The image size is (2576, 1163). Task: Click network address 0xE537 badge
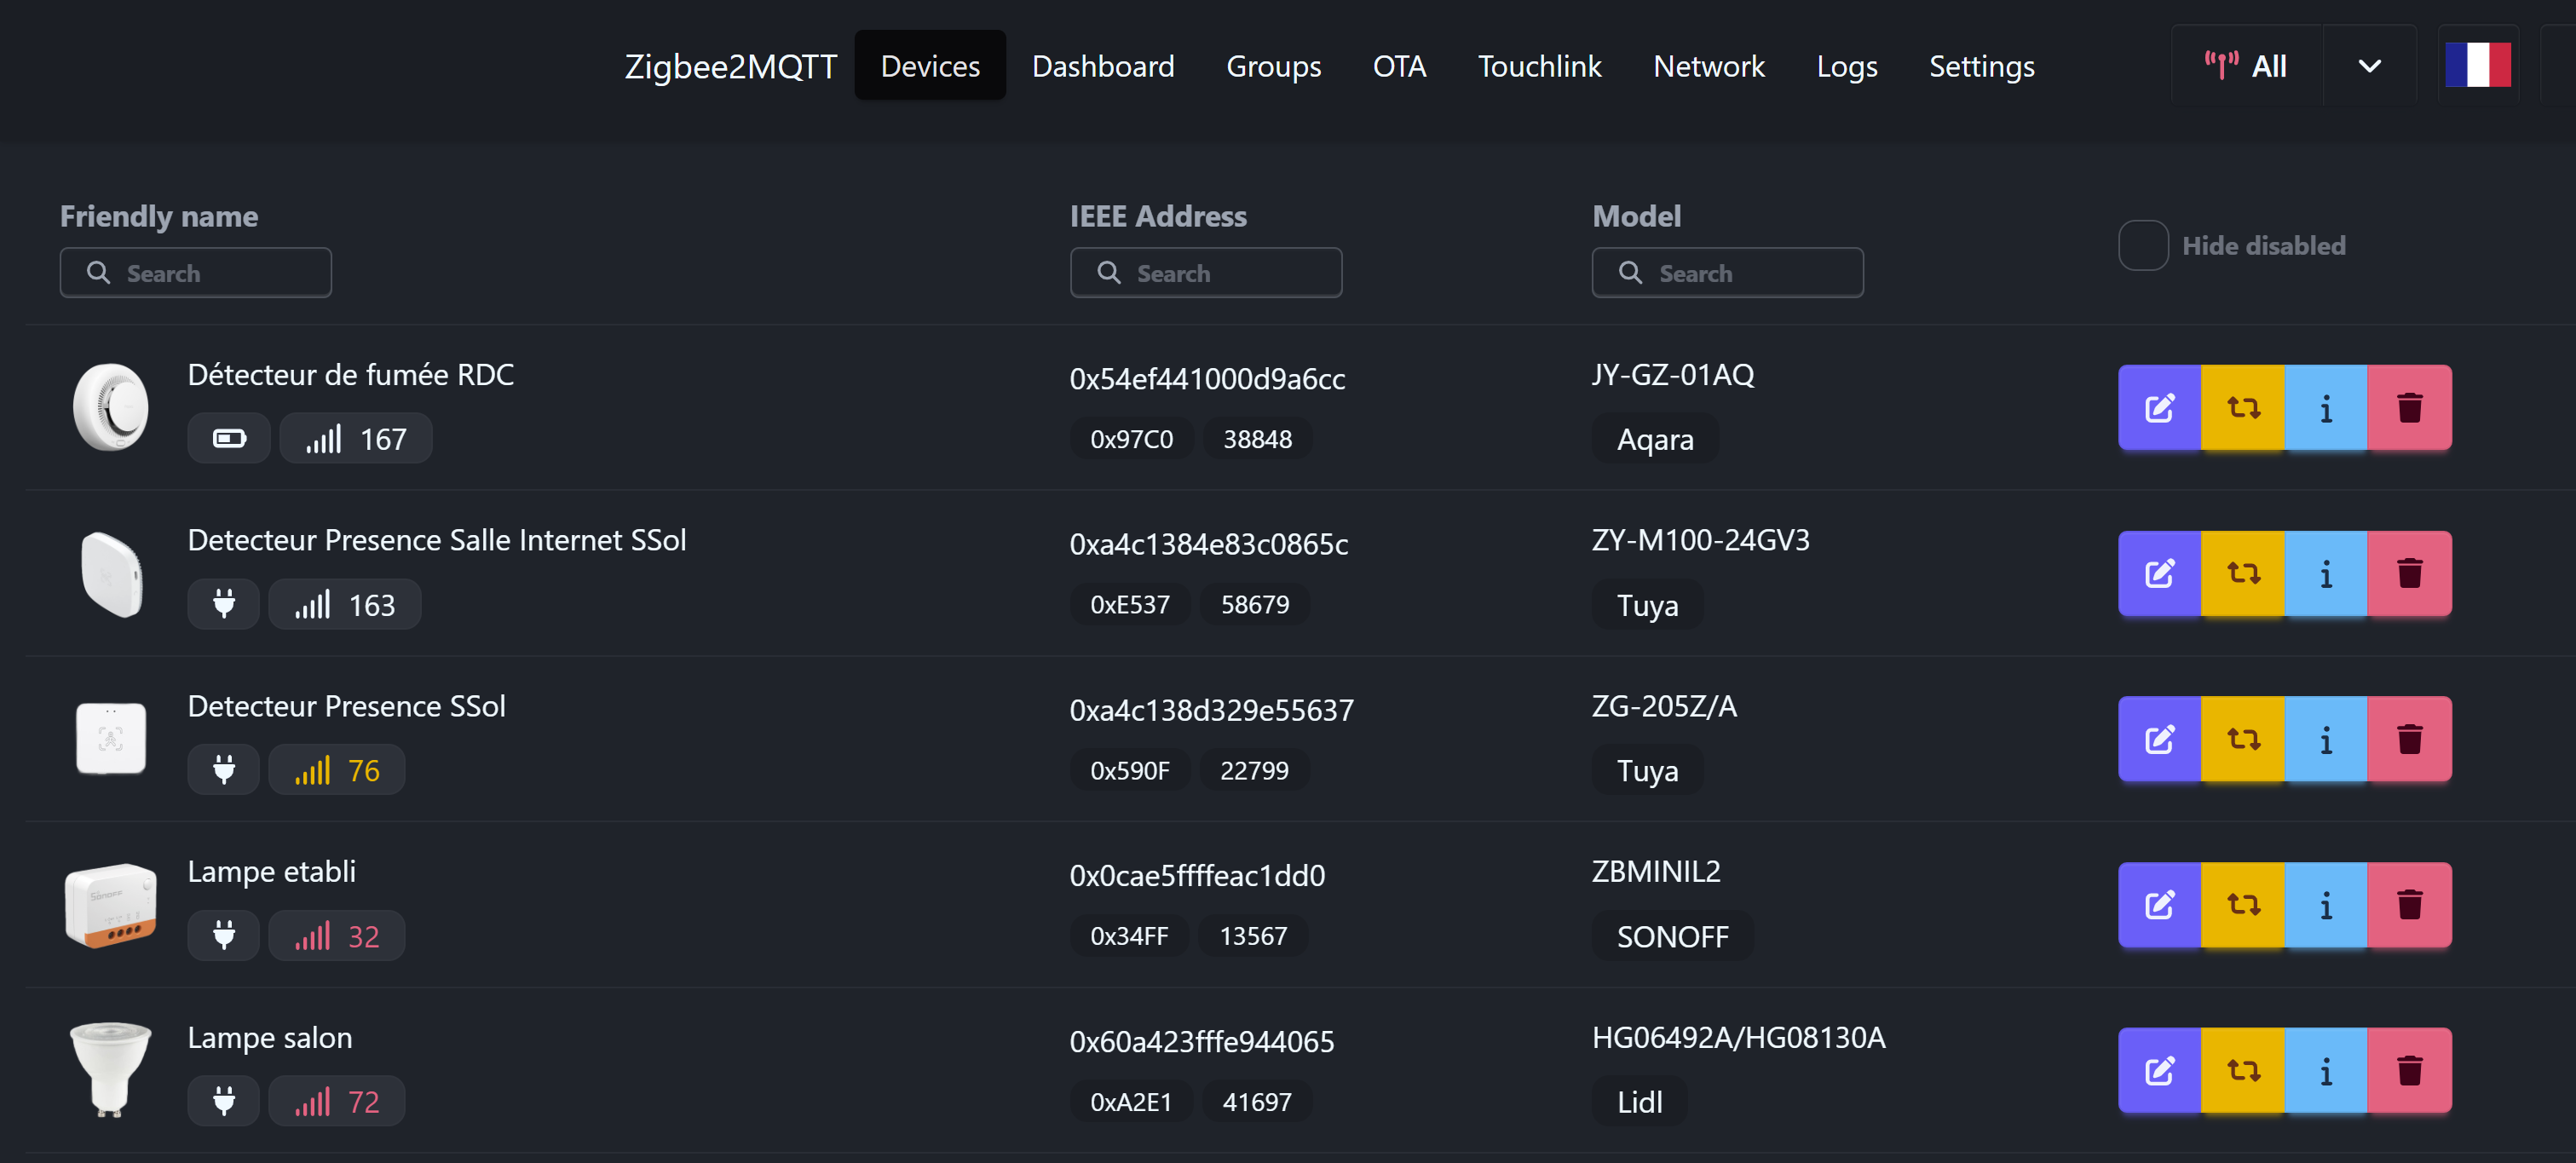pyautogui.click(x=1130, y=604)
